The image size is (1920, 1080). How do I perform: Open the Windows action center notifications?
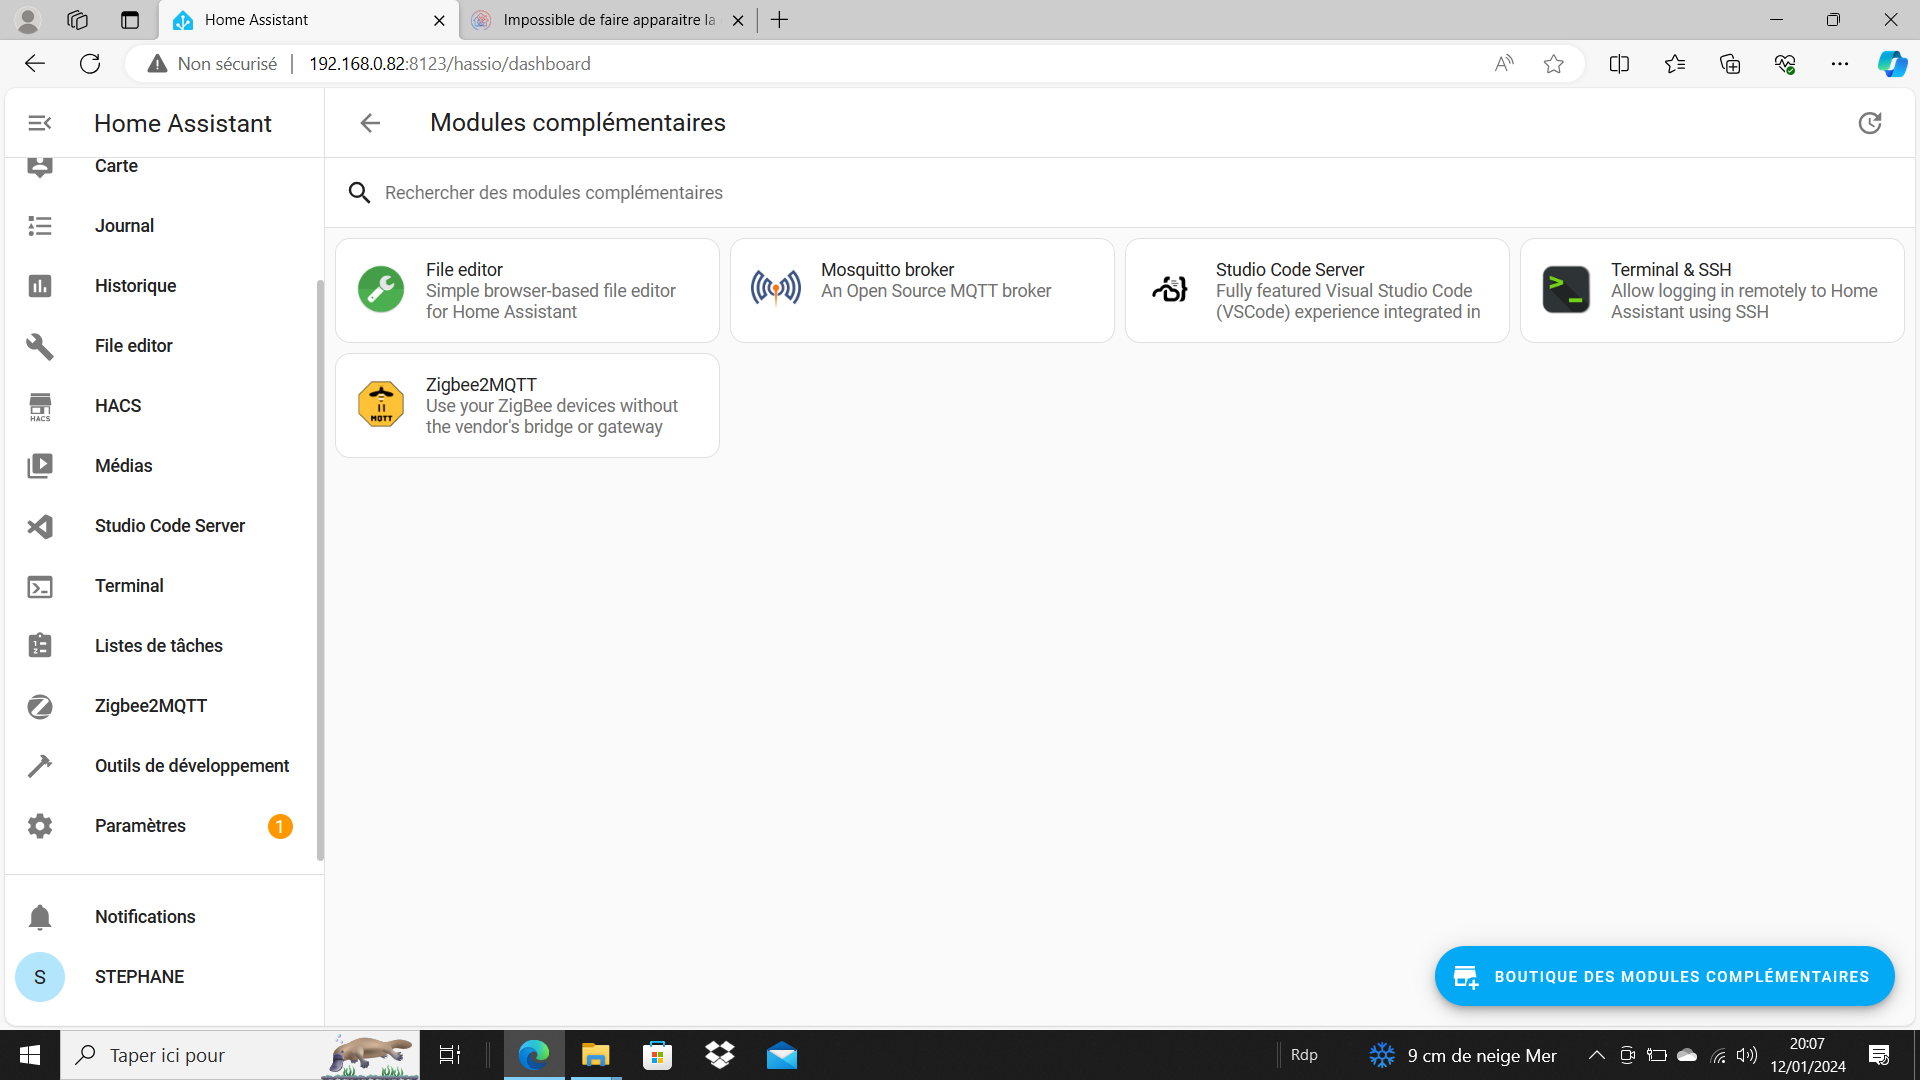1879,1055
